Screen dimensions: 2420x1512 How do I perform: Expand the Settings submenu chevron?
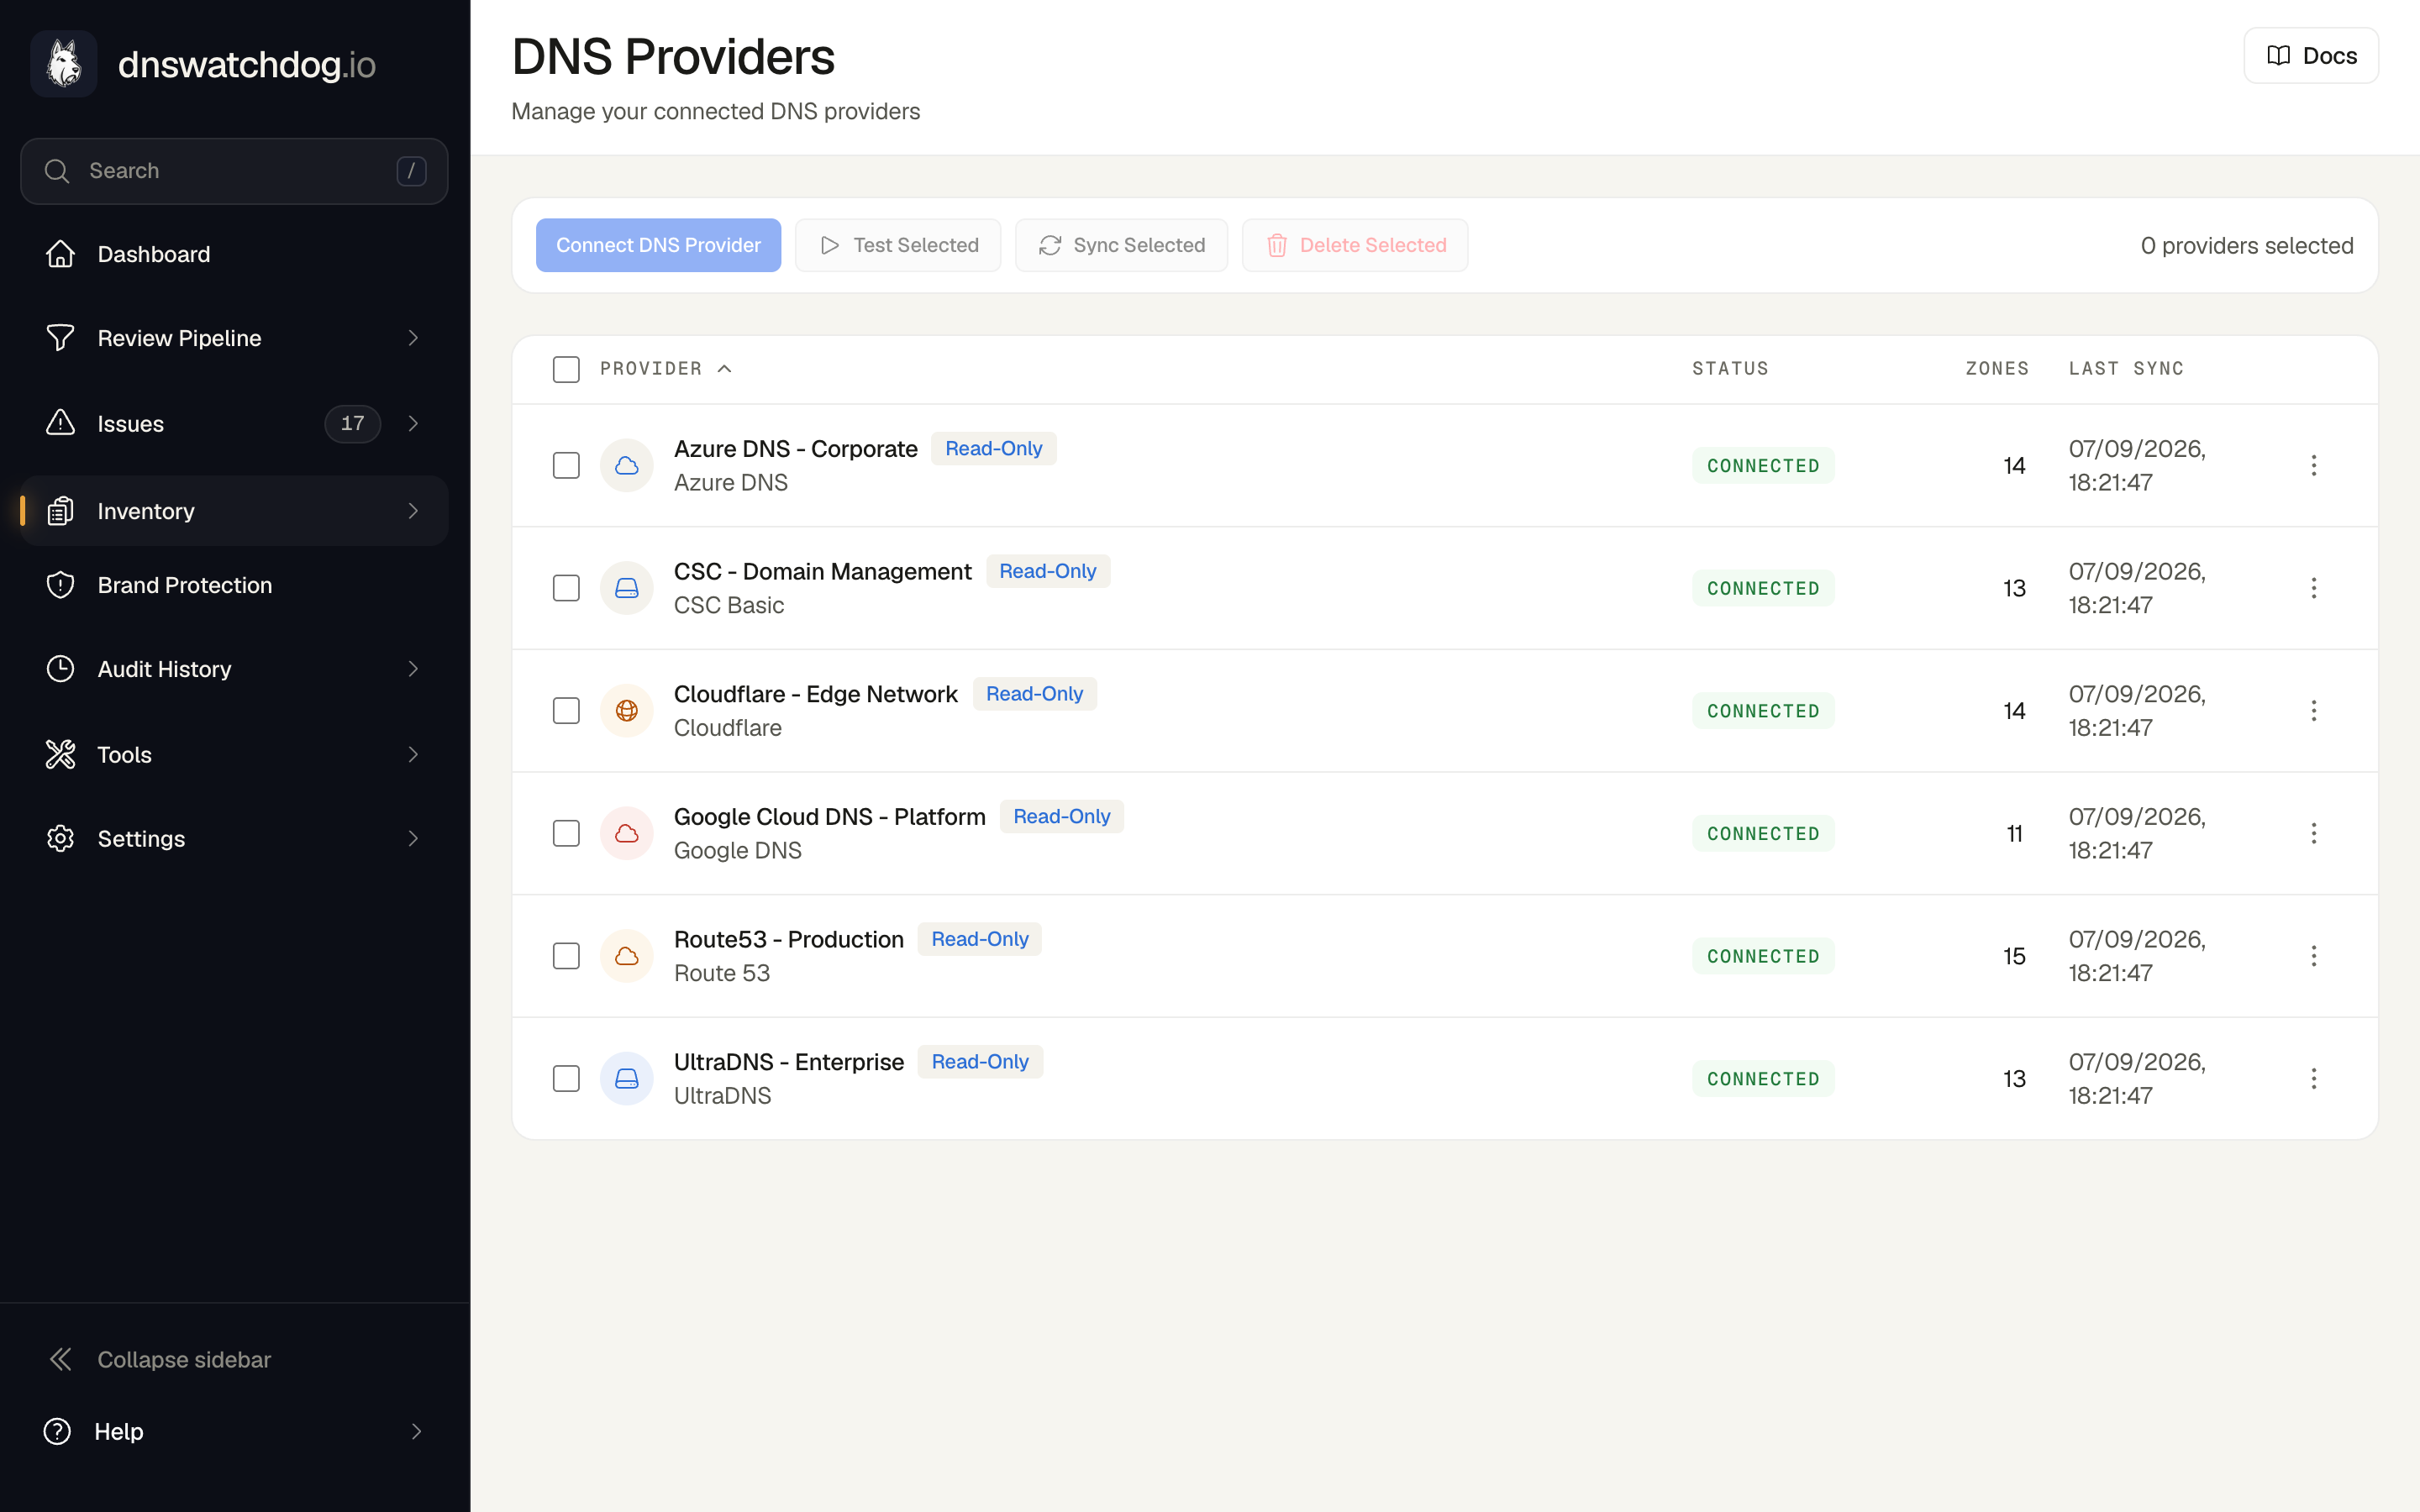[x=413, y=838]
